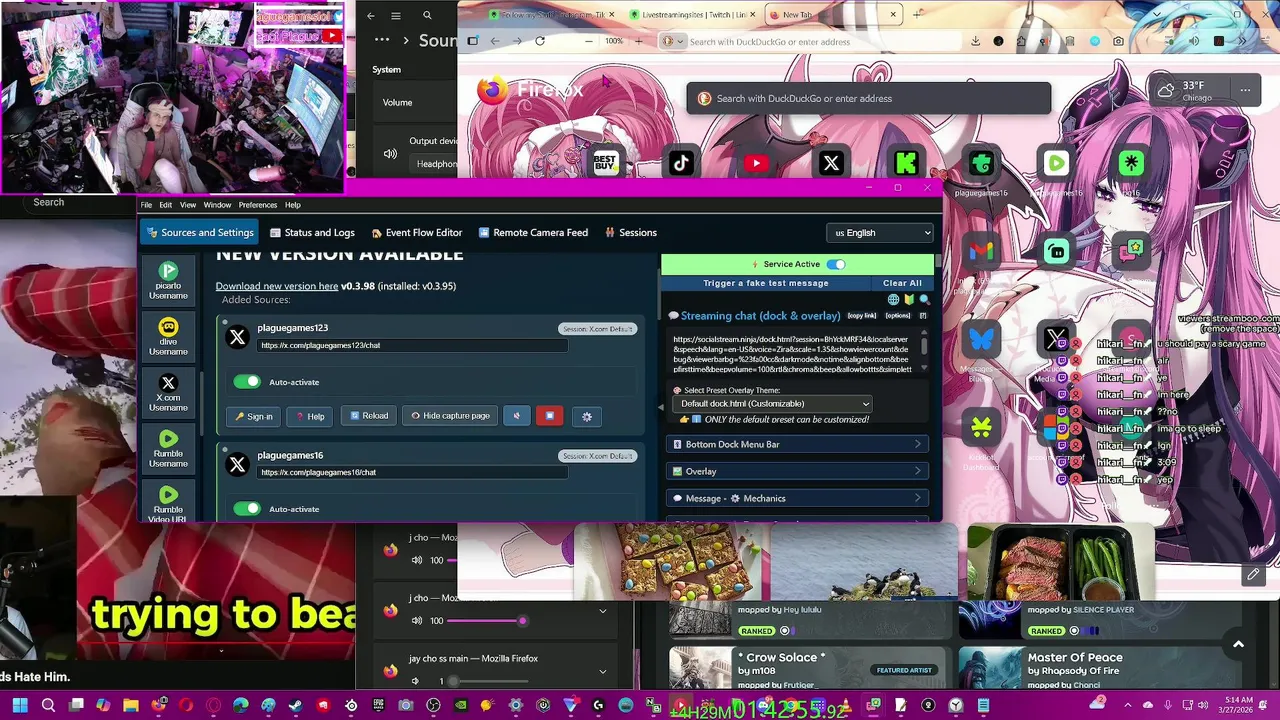The width and height of the screenshot is (1280, 720).
Task: Open the language dropdown showing English
Action: (881, 233)
